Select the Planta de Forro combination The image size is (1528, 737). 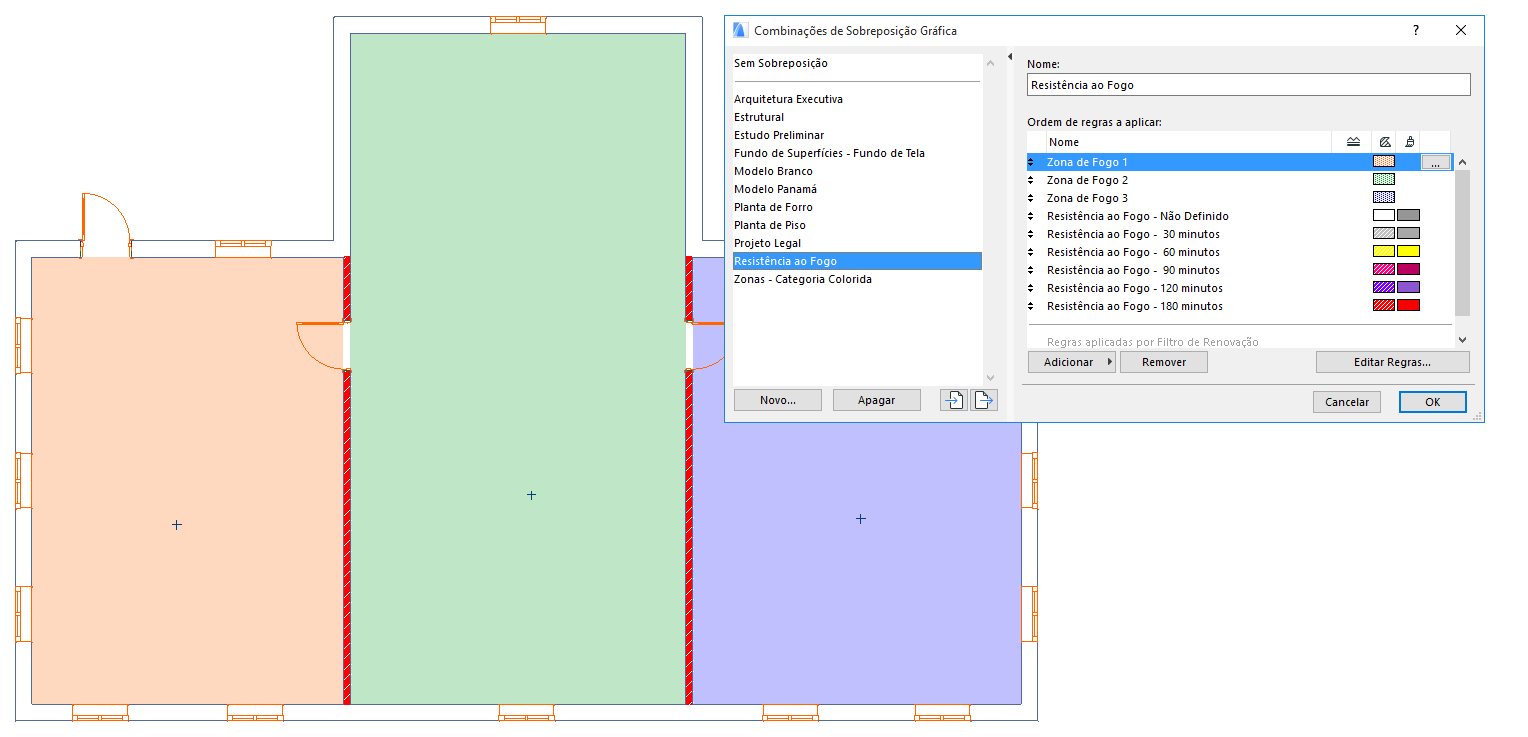pyautogui.click(x=773, y=207)
